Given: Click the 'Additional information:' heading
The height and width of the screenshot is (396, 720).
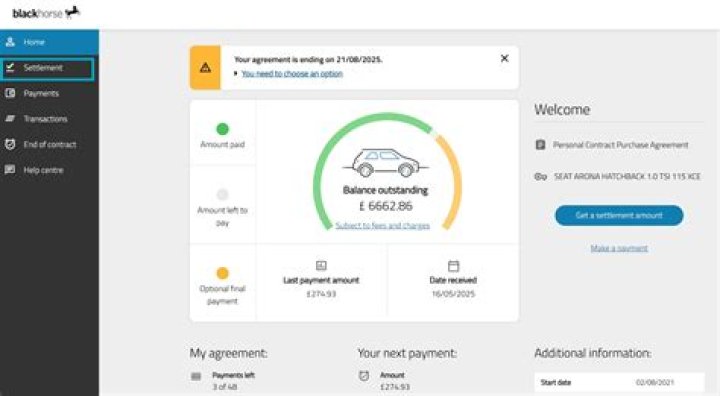Looking at the screenshot, I should coord(592,353).
